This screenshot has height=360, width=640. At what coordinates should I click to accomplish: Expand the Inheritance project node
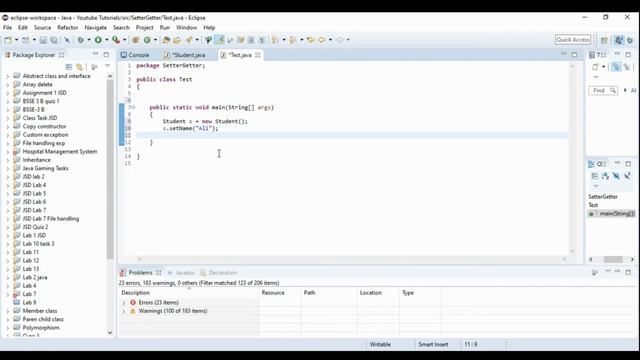(x=7, y=160)
